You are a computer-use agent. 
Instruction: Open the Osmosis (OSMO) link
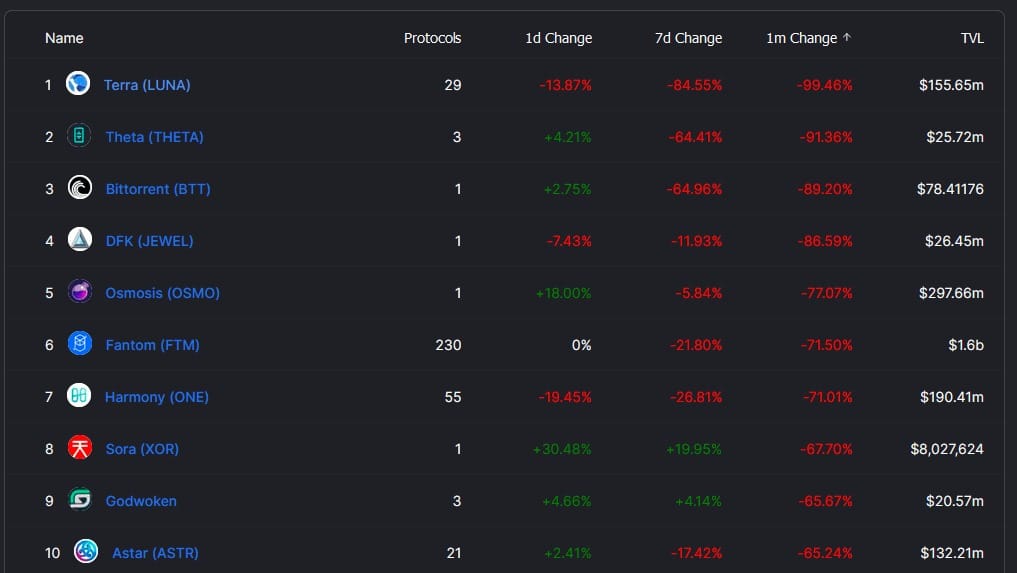tap(163, 293)
